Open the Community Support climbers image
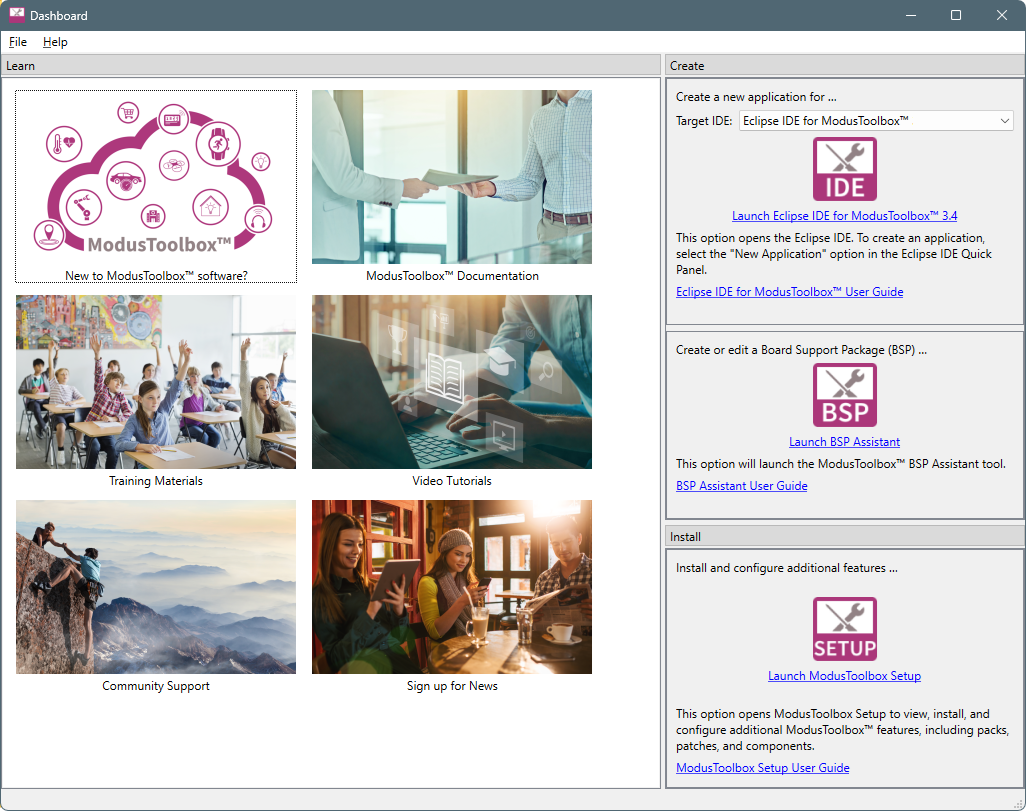Screen dimensions: 1026x811 (156, 586)
